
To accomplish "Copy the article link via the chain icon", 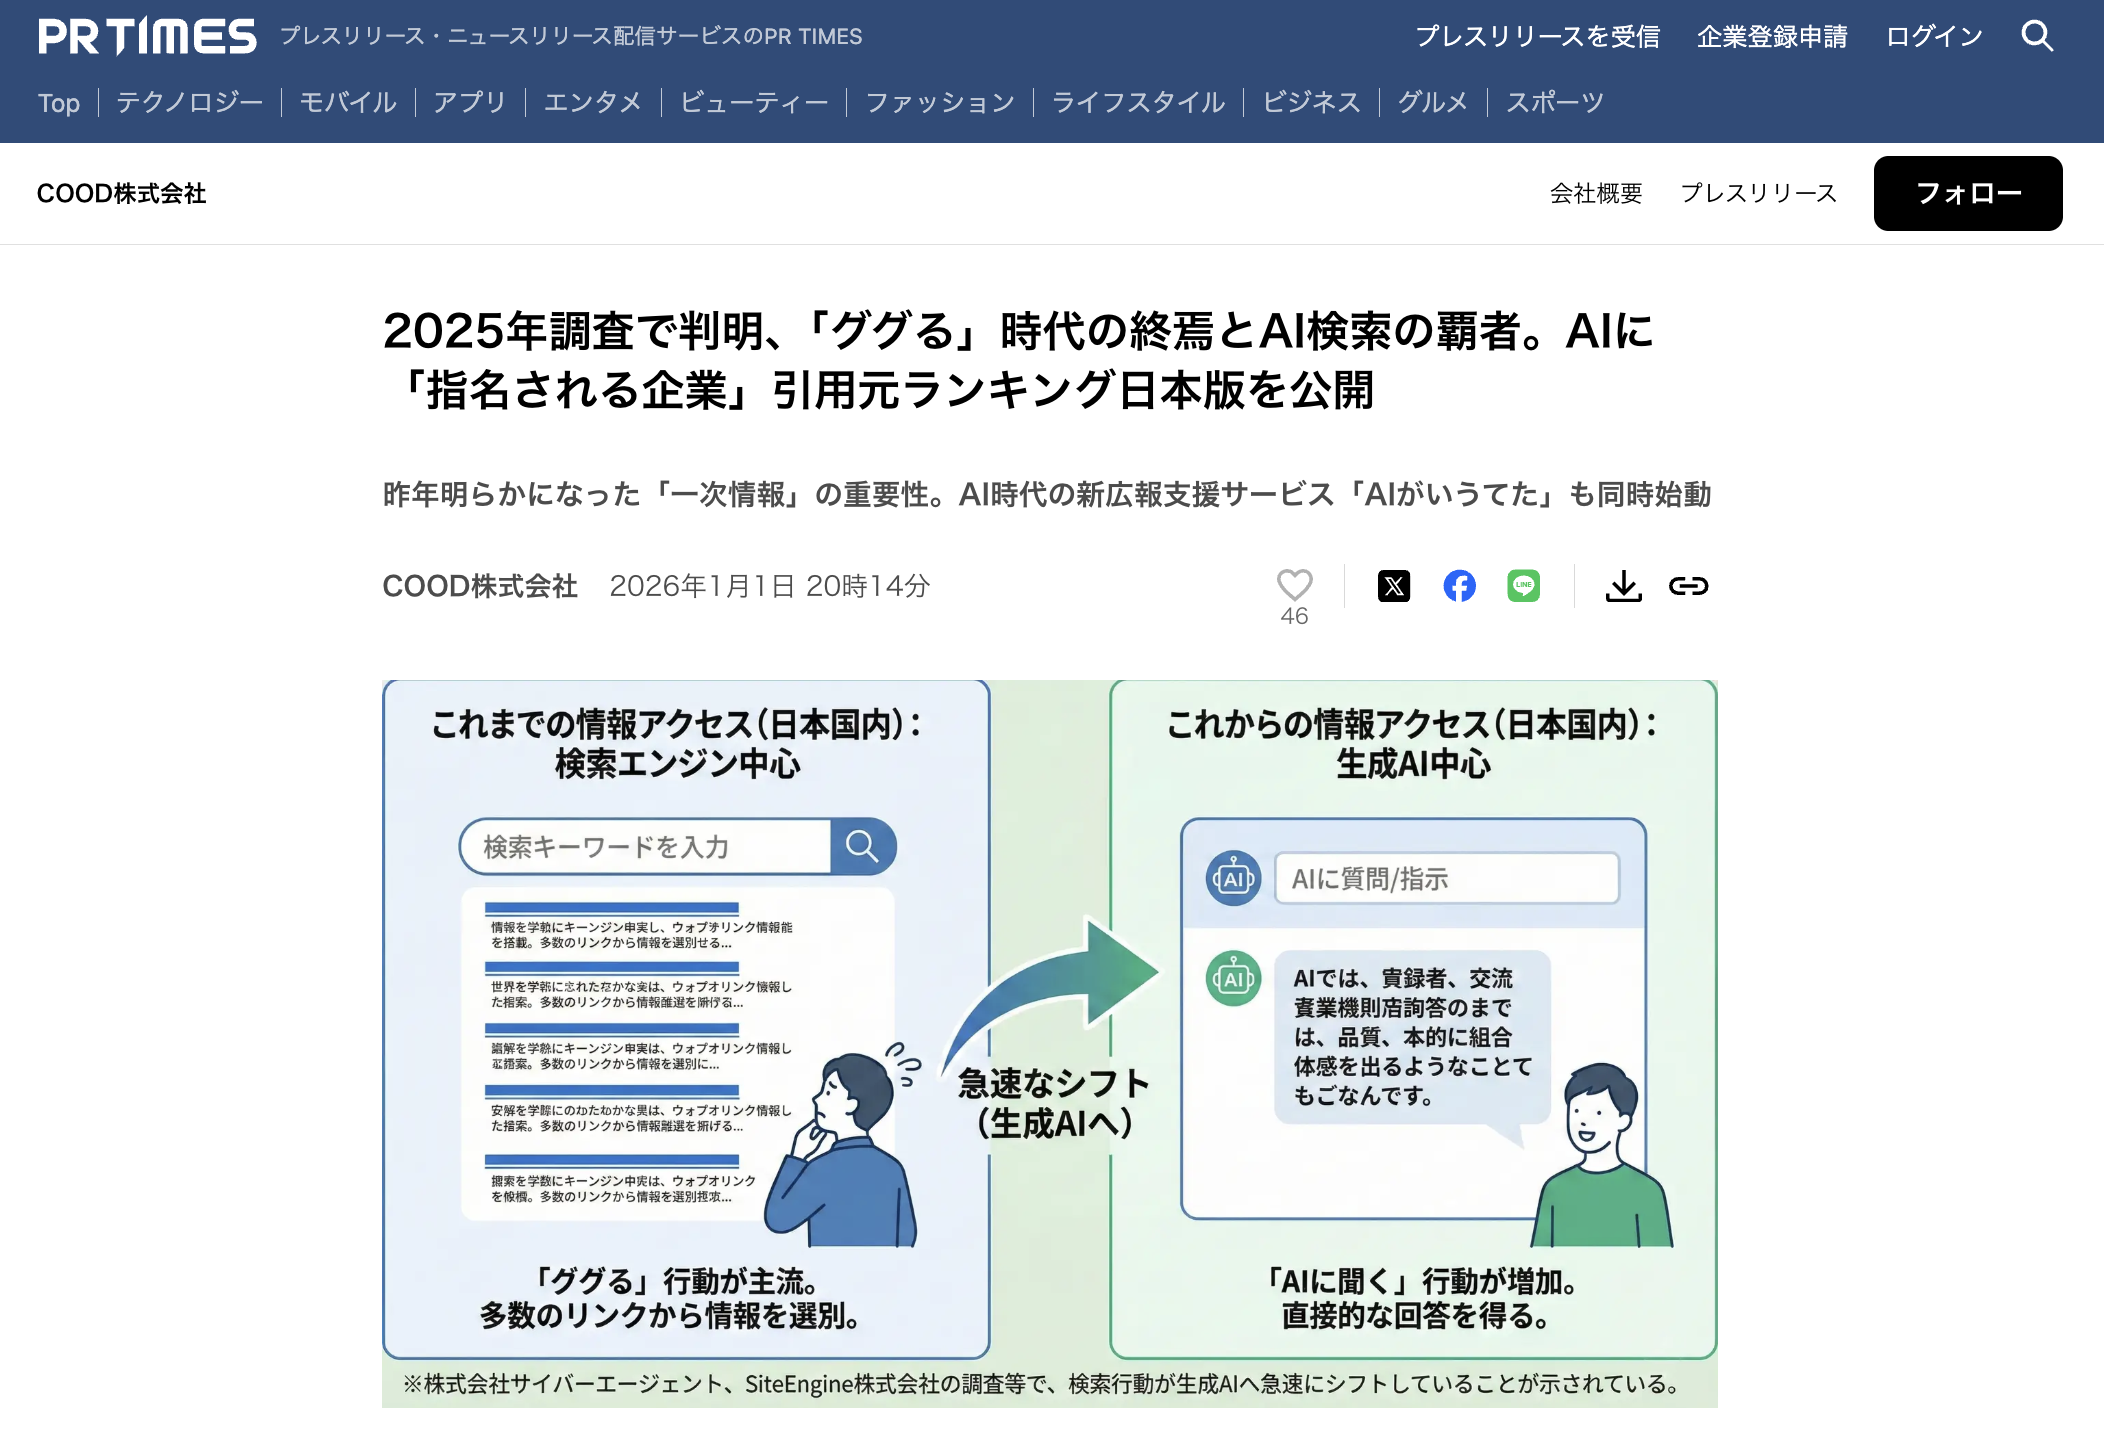I will 1688,586.
